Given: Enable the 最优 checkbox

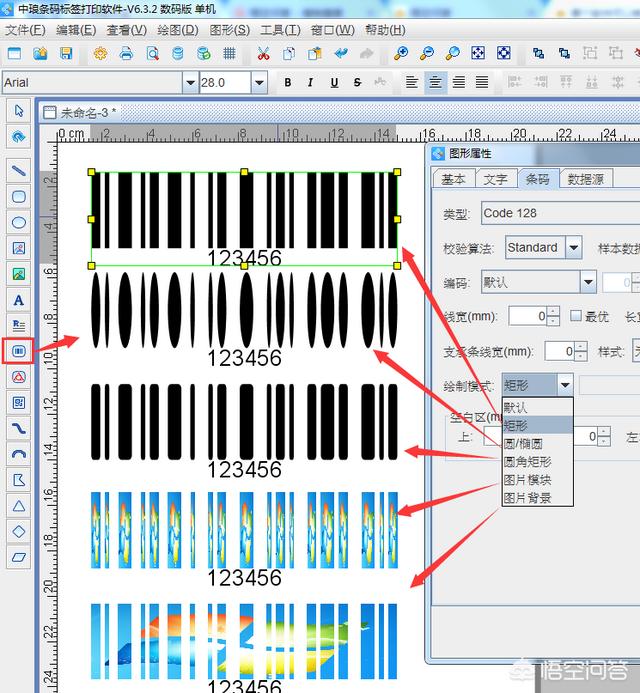Looking at the screenshot, I should [x=575, y=316].
